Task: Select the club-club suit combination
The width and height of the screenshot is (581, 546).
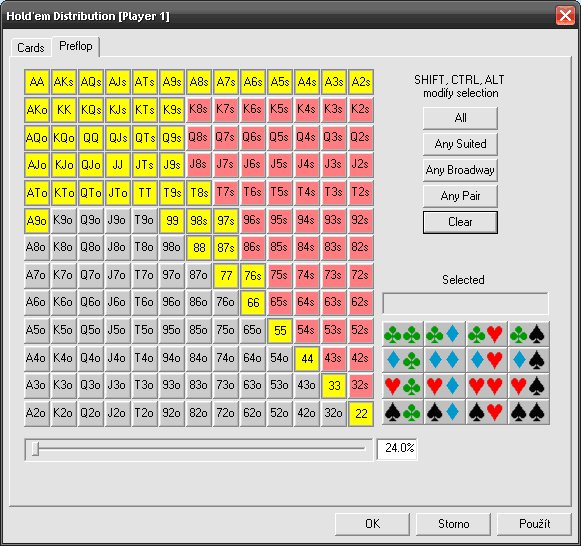Action: tap(402, 334)
